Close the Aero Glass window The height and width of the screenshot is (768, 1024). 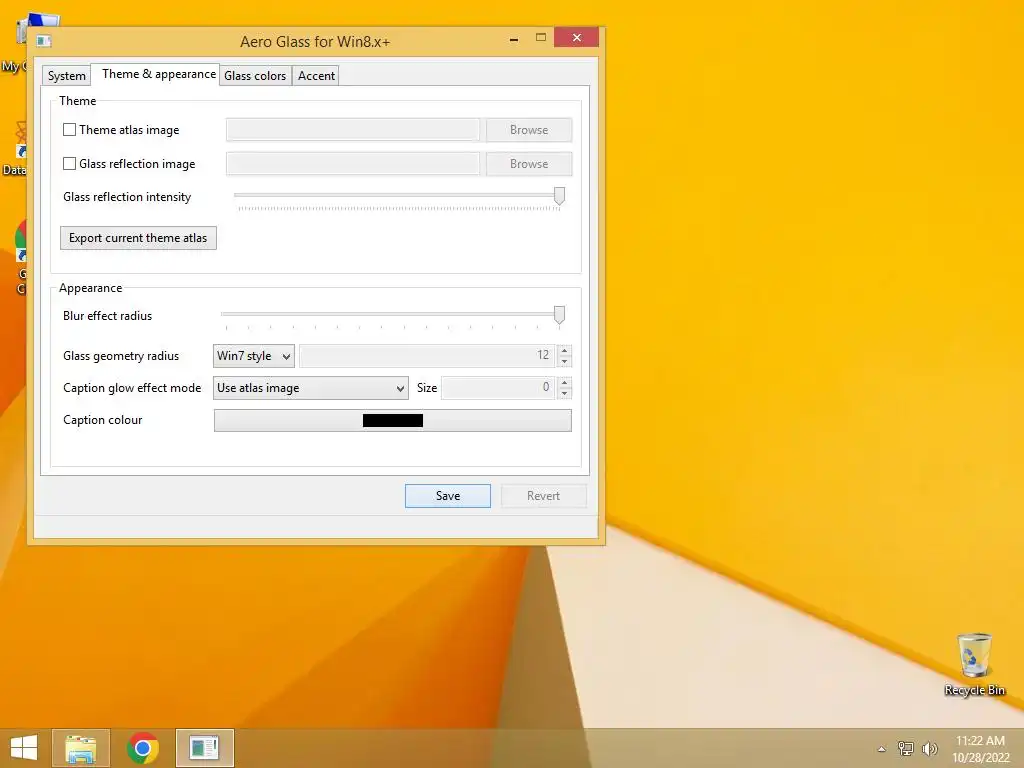pos(576,37)
